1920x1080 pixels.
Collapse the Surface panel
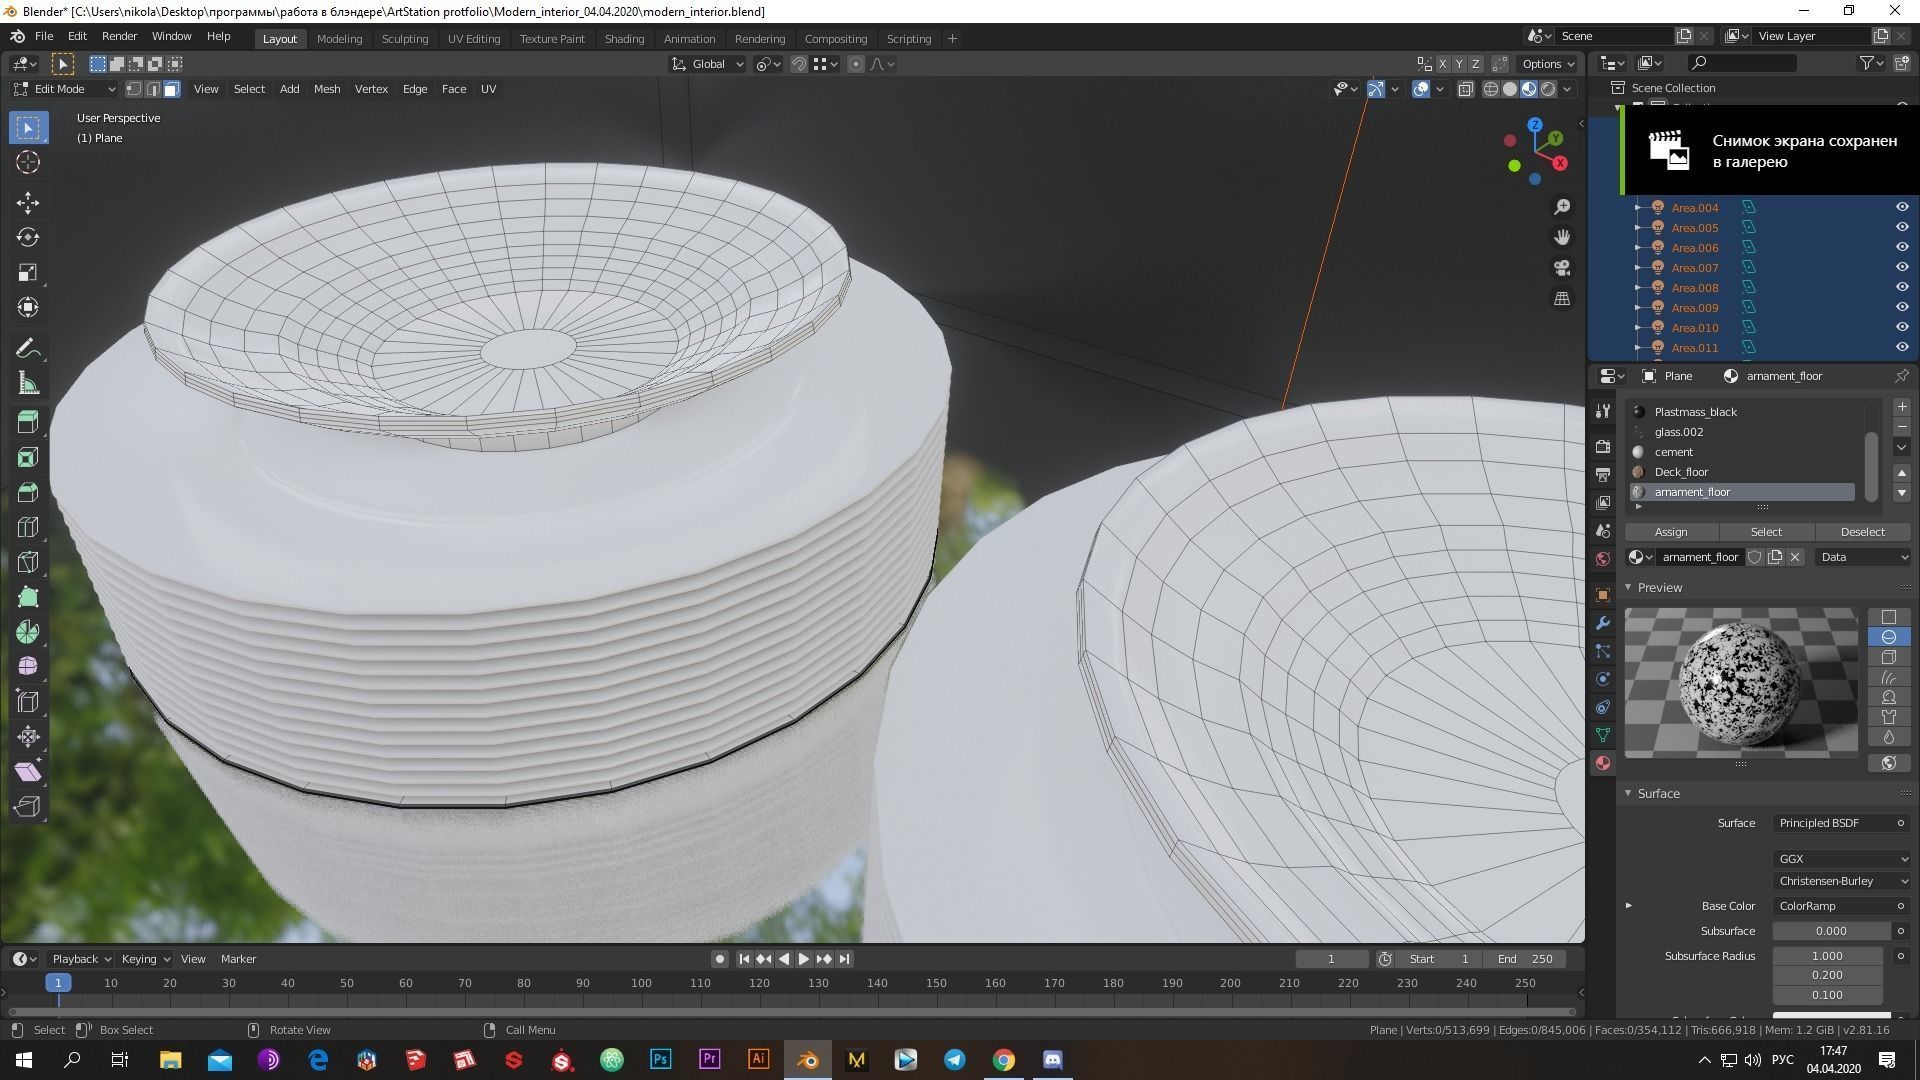(1629, 793)
